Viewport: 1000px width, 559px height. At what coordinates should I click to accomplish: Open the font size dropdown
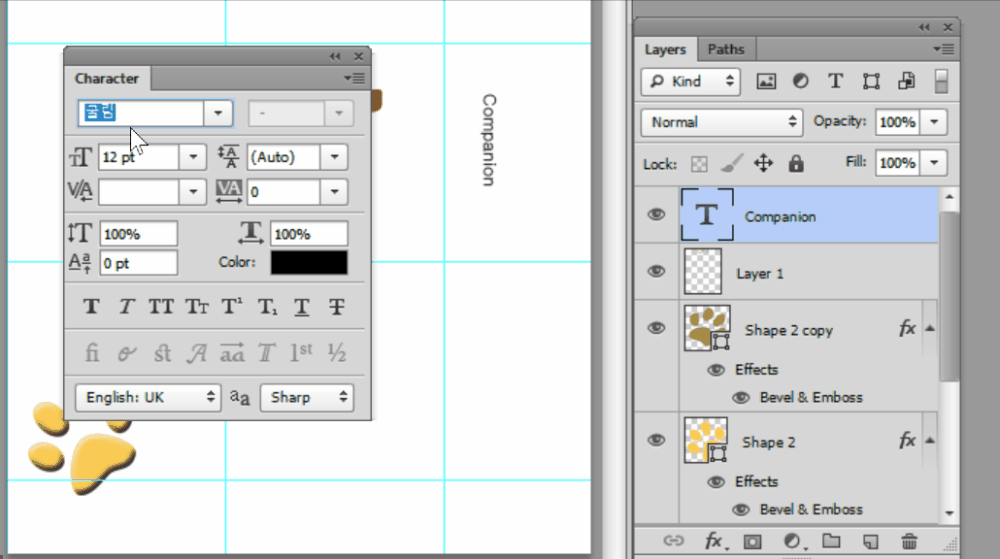pos(193,157)
